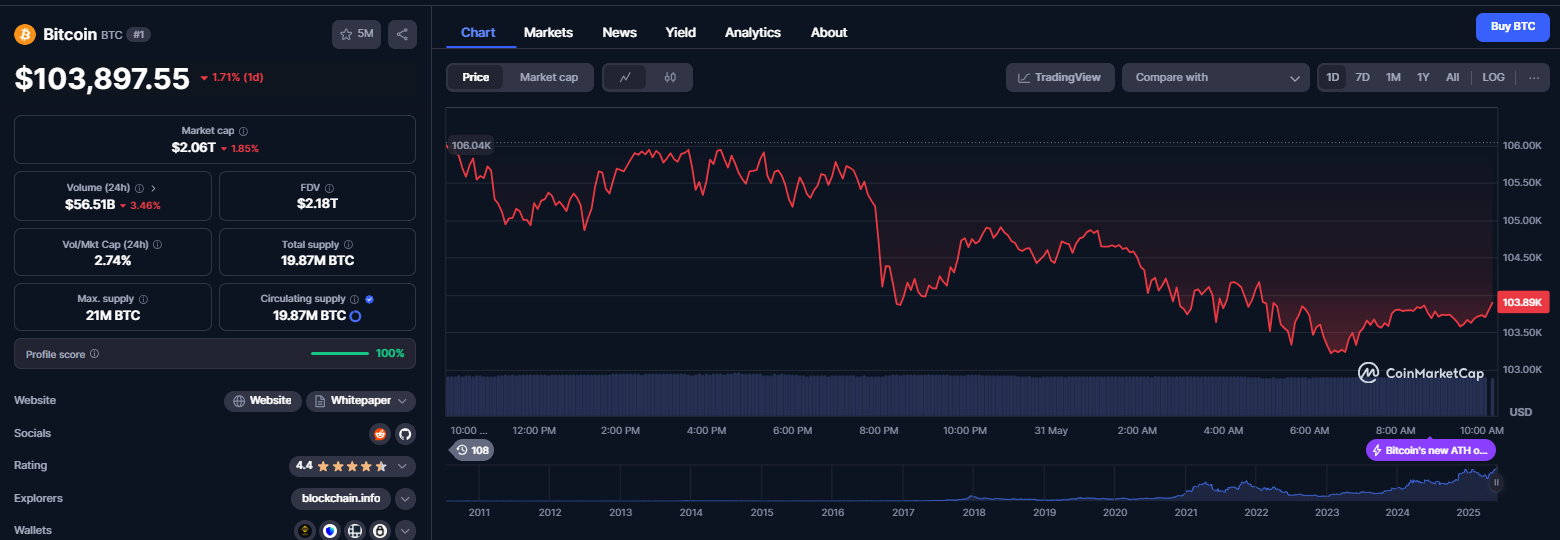Click the 108 history events badge

click(x=472, y=450)
